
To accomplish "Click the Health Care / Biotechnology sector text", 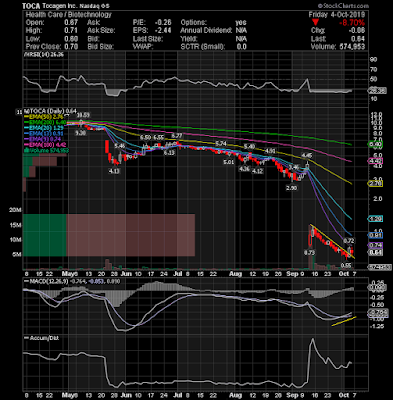I will click(x=69, y=15).
